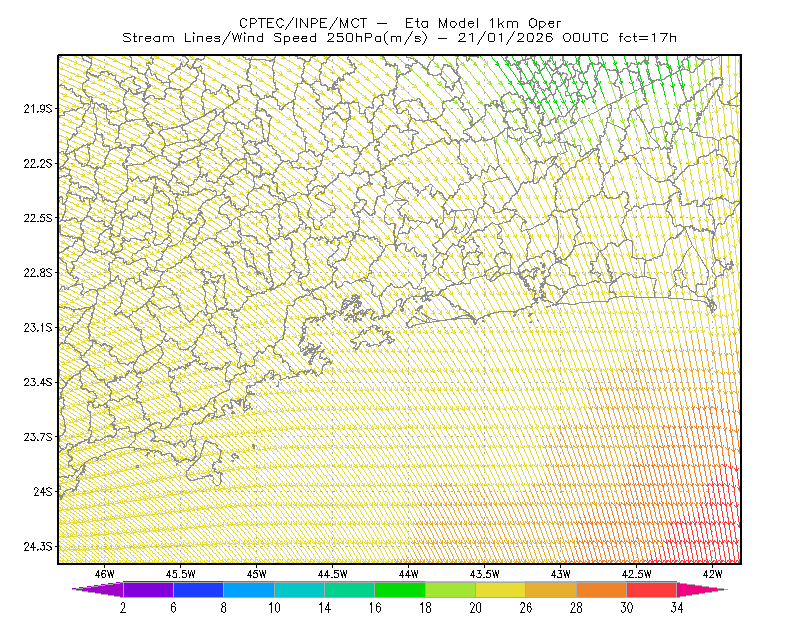Viewport: 800px width, 618px height.
Task: Click the 24.3S latitude axis label
Action: coord(38,547)
